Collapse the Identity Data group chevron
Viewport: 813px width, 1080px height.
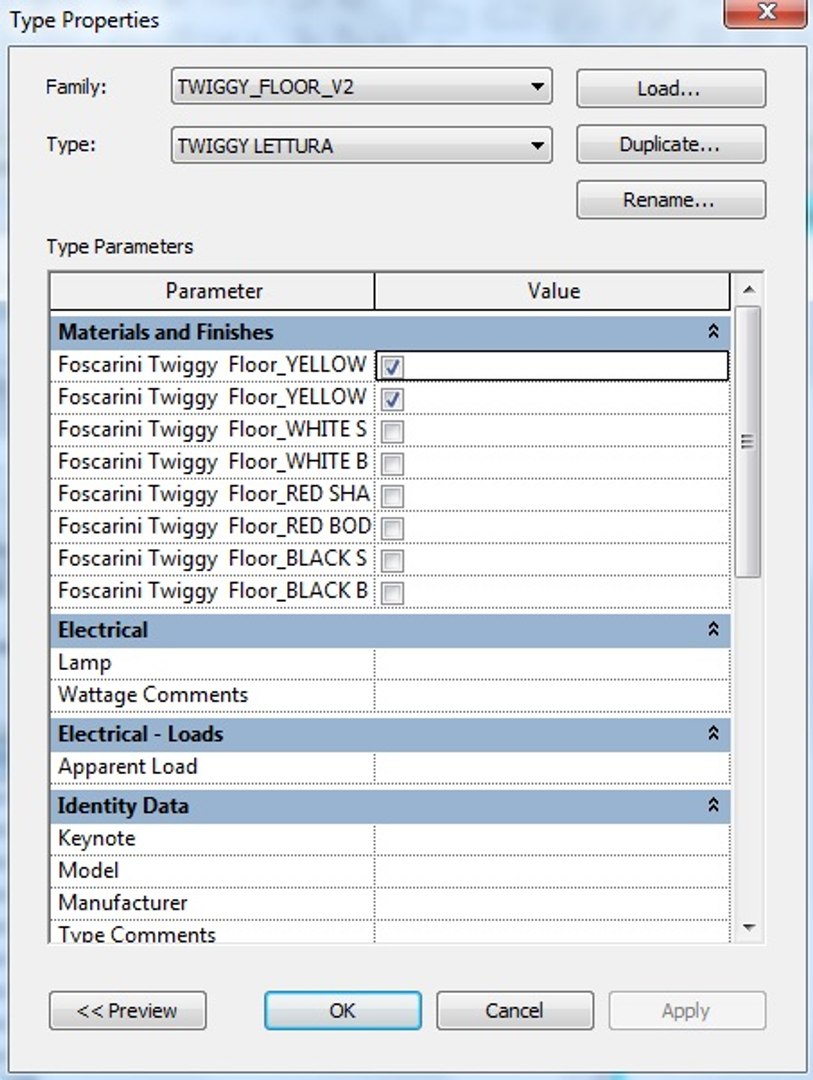[713, 804]
